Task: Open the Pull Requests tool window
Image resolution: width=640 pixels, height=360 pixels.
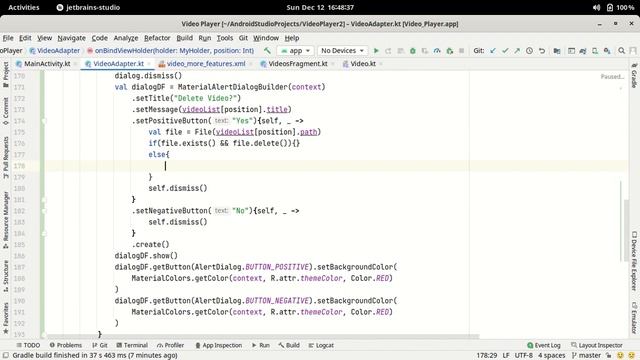Action: tap(6, 157)
